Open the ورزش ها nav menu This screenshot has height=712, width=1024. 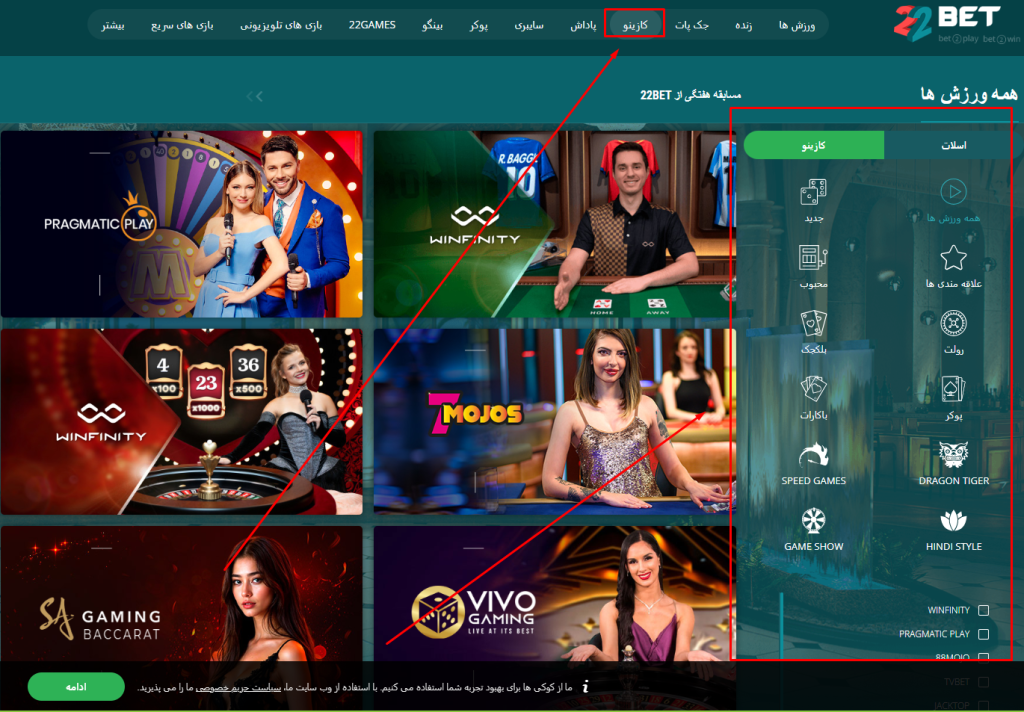[797, 25]
